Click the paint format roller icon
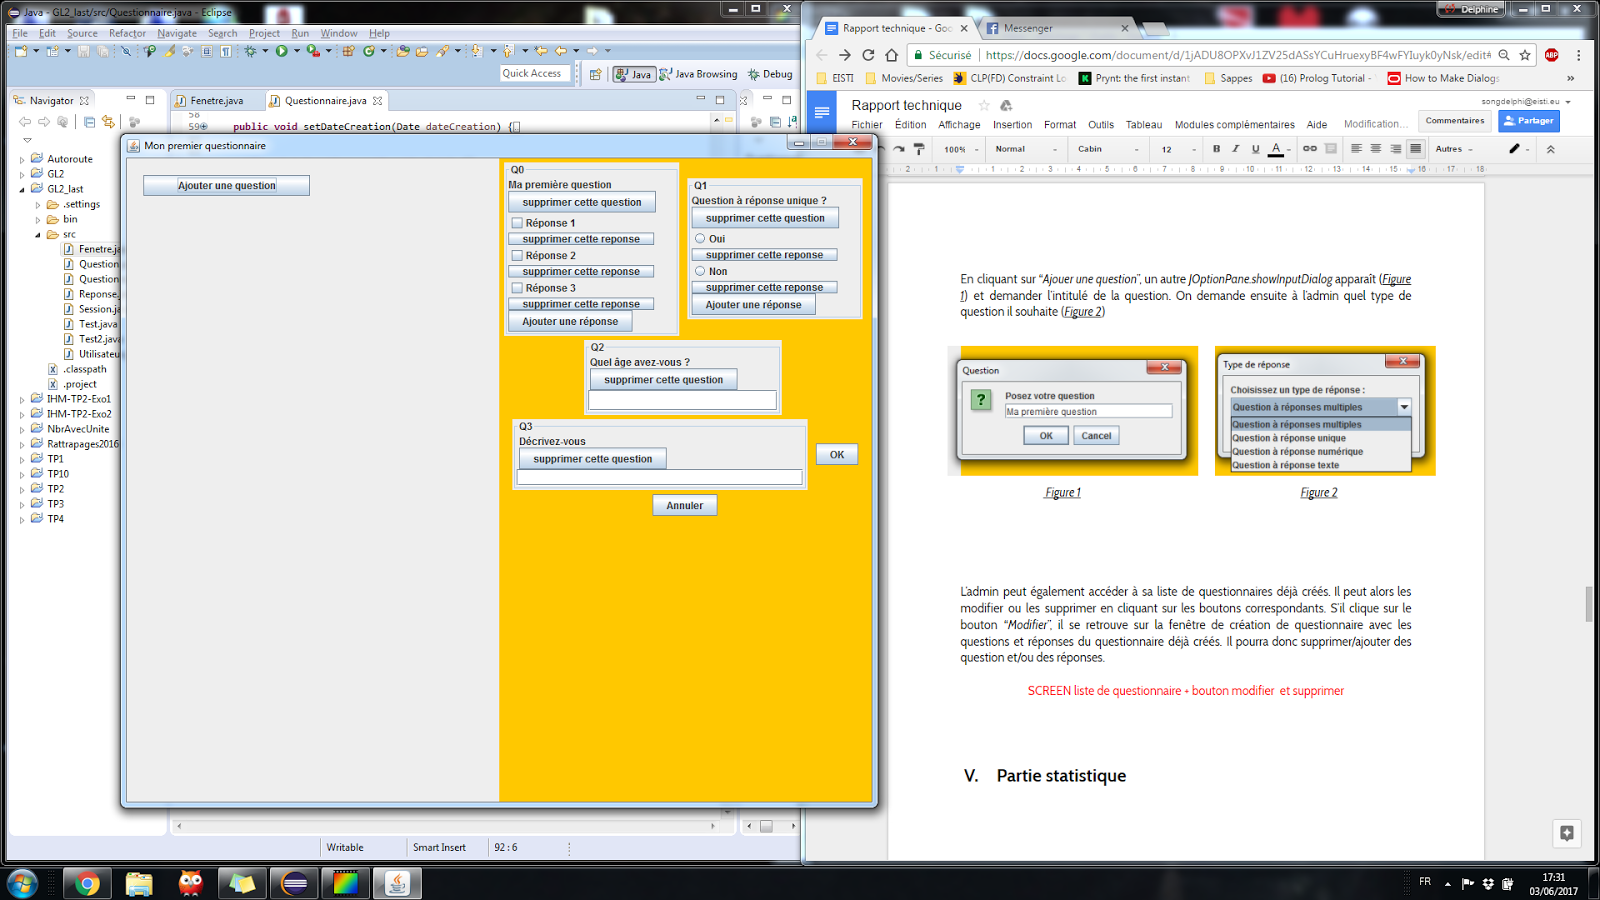 [x=919, y=149]
